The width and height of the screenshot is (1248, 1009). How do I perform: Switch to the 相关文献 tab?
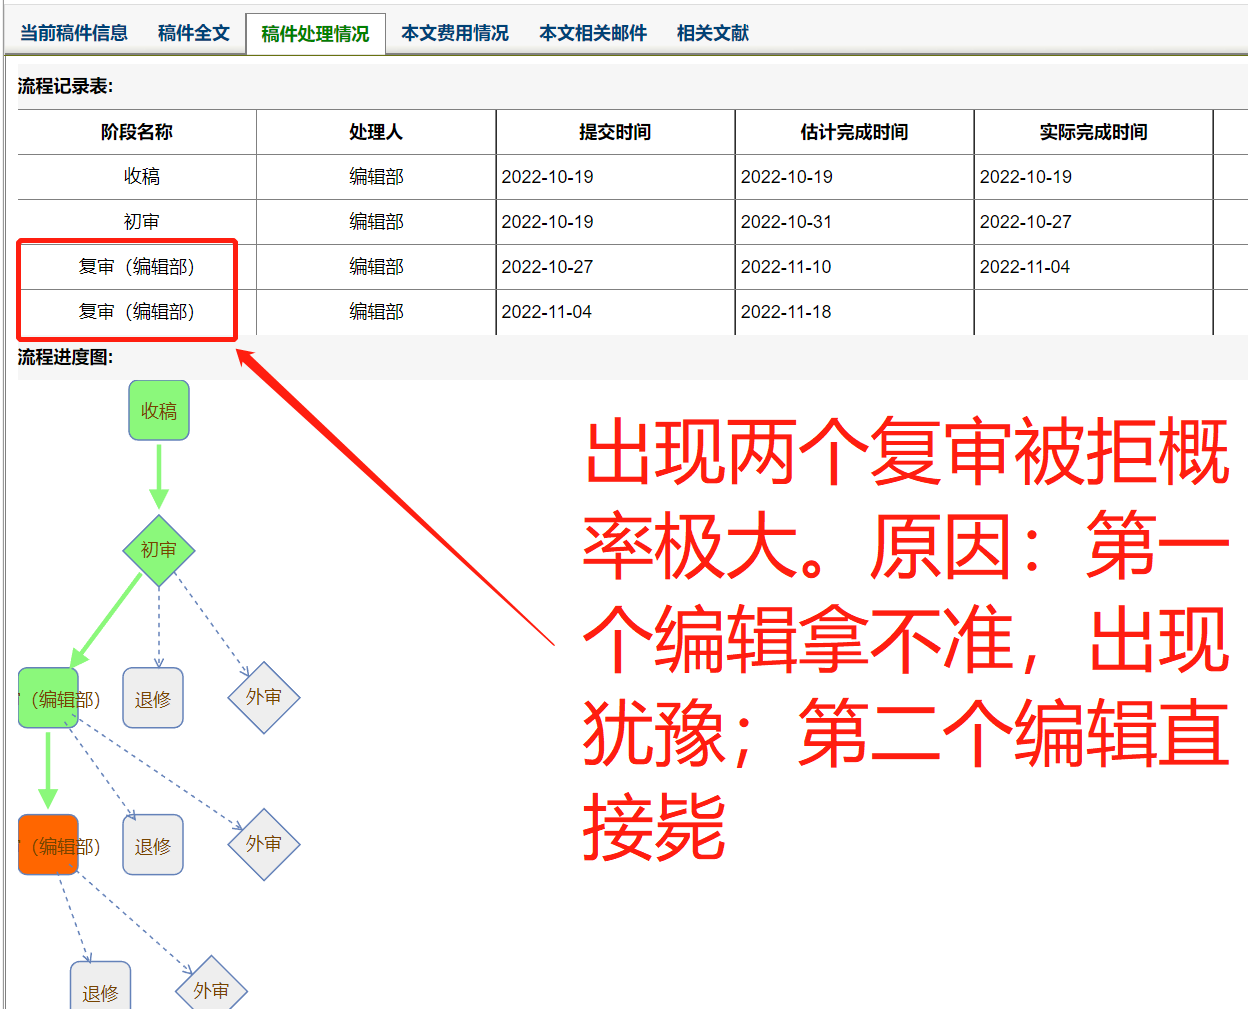point(713,33)
